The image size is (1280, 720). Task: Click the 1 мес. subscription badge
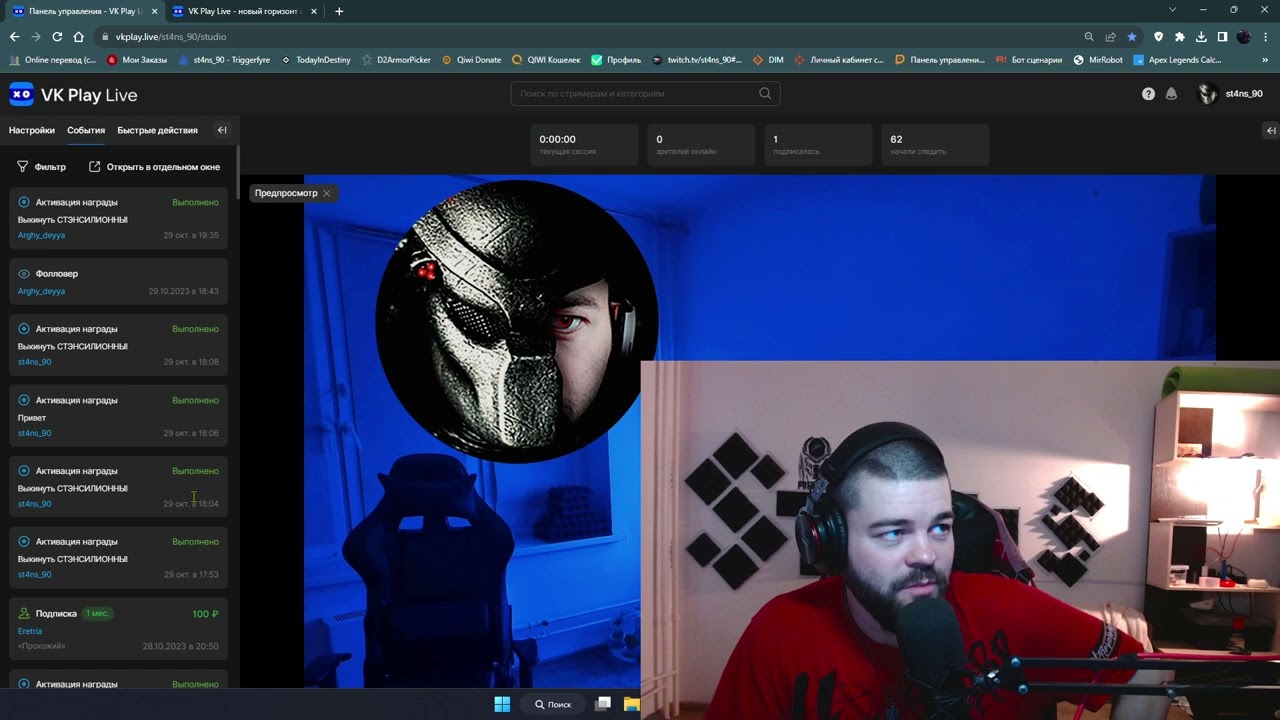coord(97,614)
